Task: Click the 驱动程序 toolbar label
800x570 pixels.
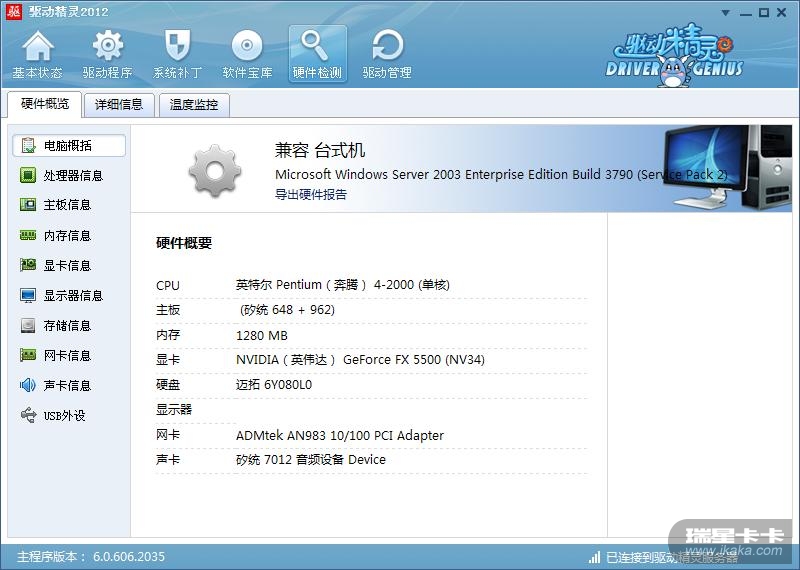Action: 108,73
